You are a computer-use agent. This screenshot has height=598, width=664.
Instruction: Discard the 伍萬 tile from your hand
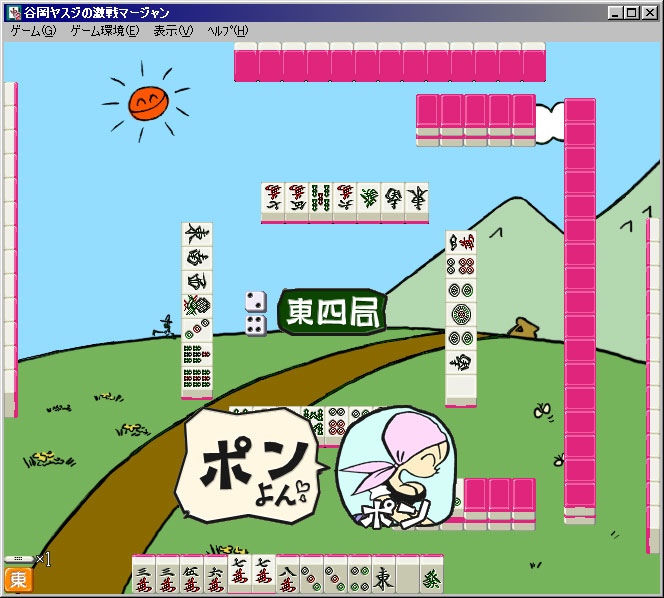[x=191, y=576]
